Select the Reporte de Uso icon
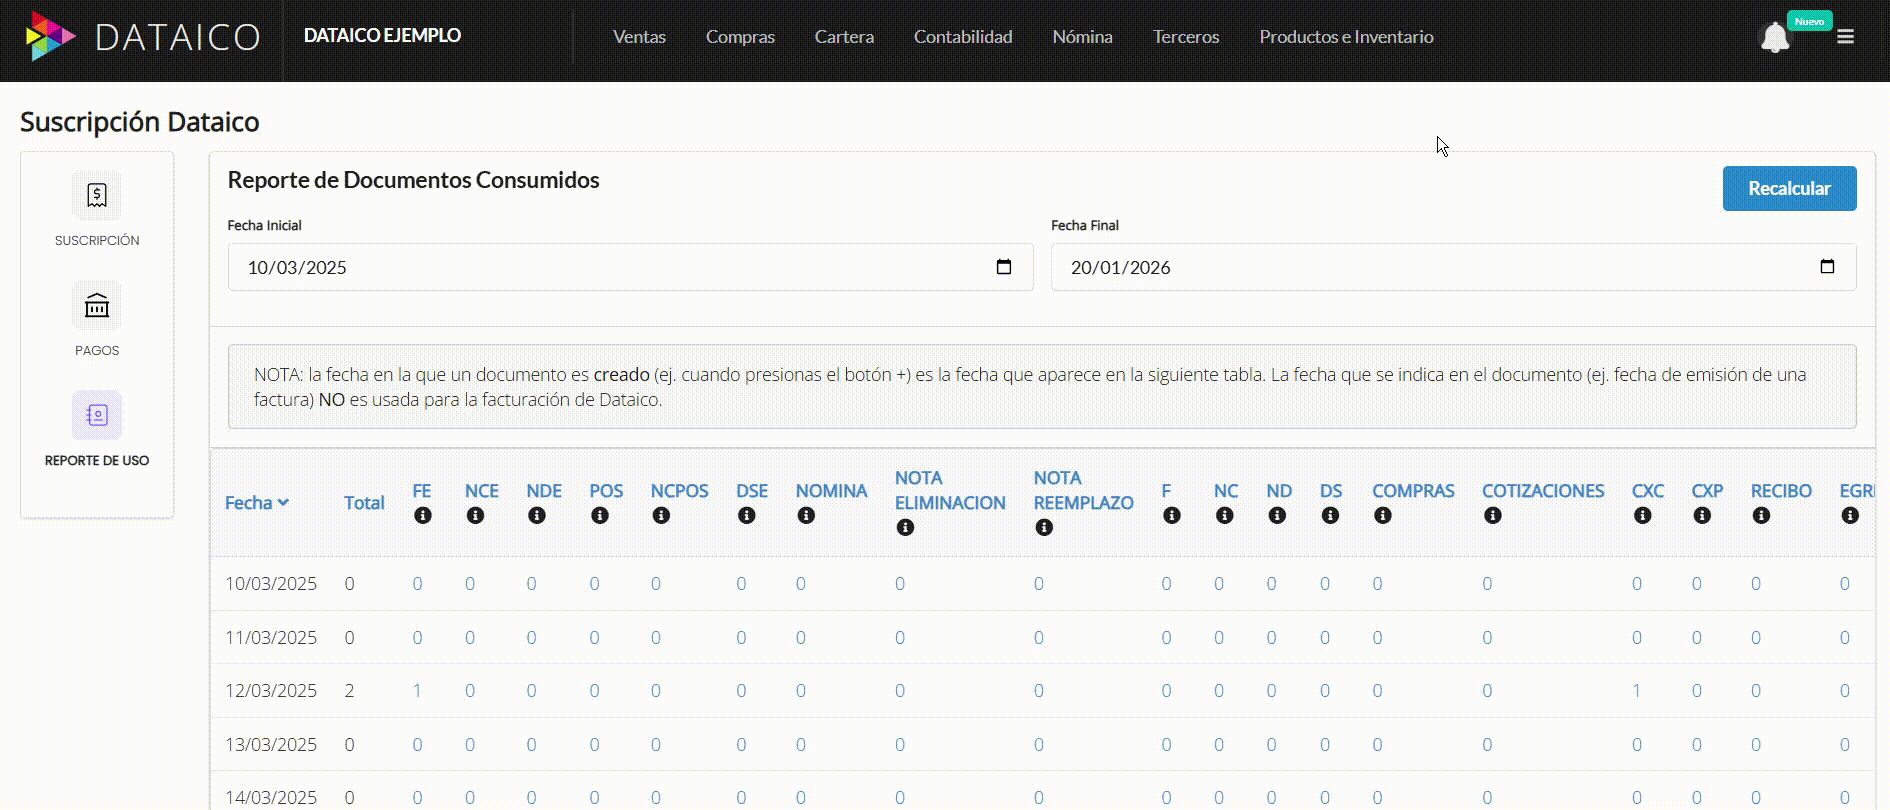1890x810 pixels. tap(97, 415)
